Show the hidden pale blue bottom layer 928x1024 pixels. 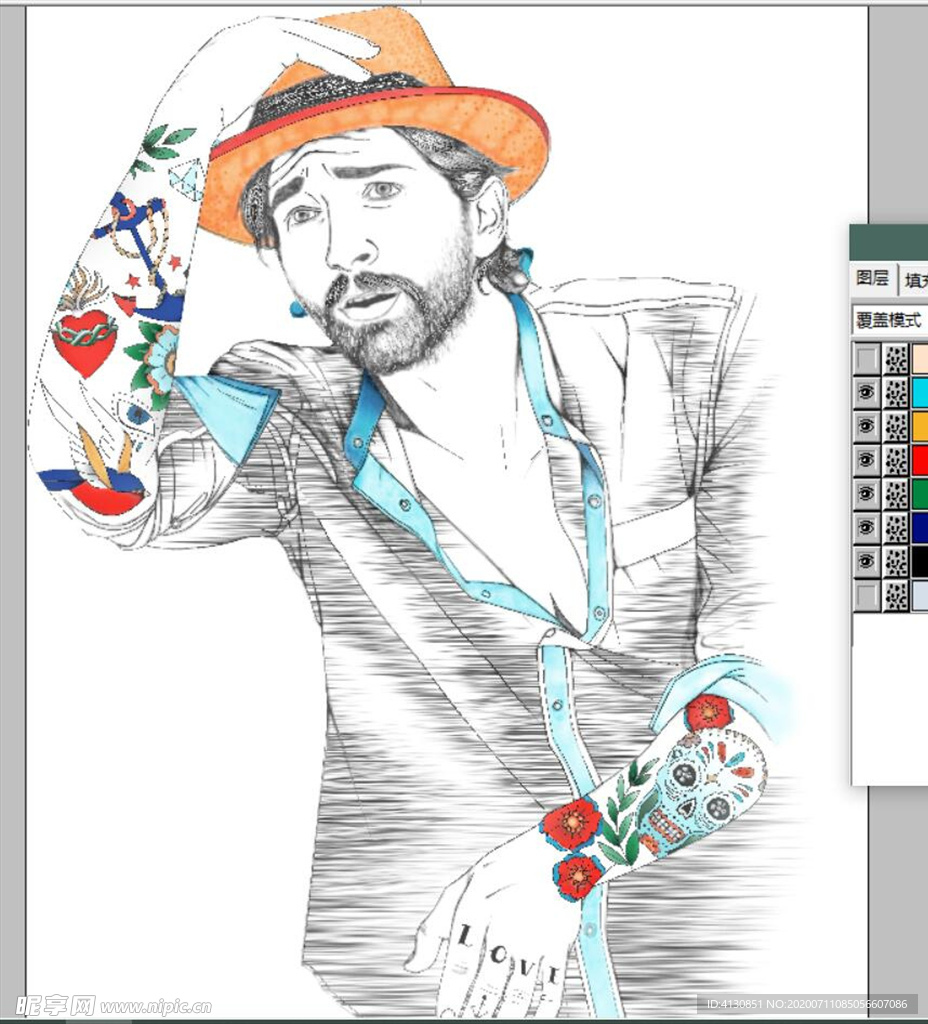(866, 597)
